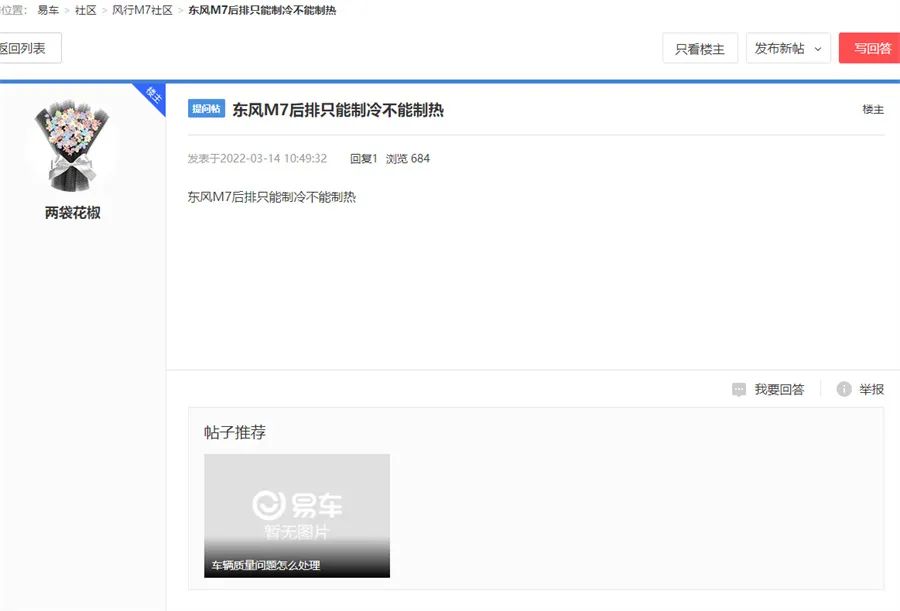This screenshot has width=900, height=611.
Task: Click the blue 提问帖 tag badge
Action: click(206, 109)
